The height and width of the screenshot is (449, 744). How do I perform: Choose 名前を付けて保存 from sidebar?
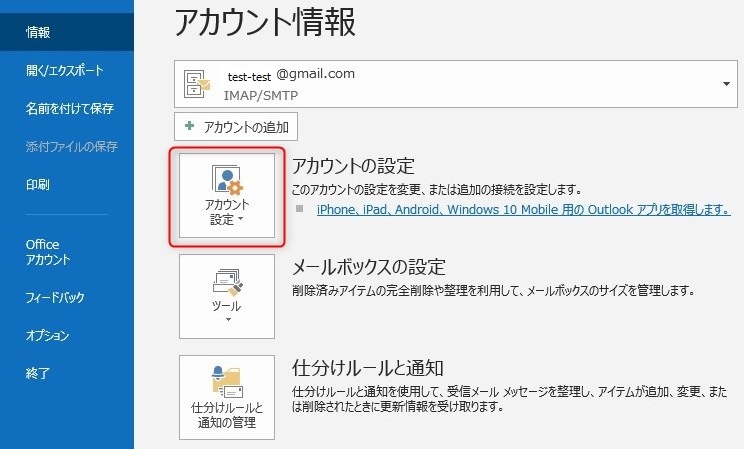pos(69,108)
